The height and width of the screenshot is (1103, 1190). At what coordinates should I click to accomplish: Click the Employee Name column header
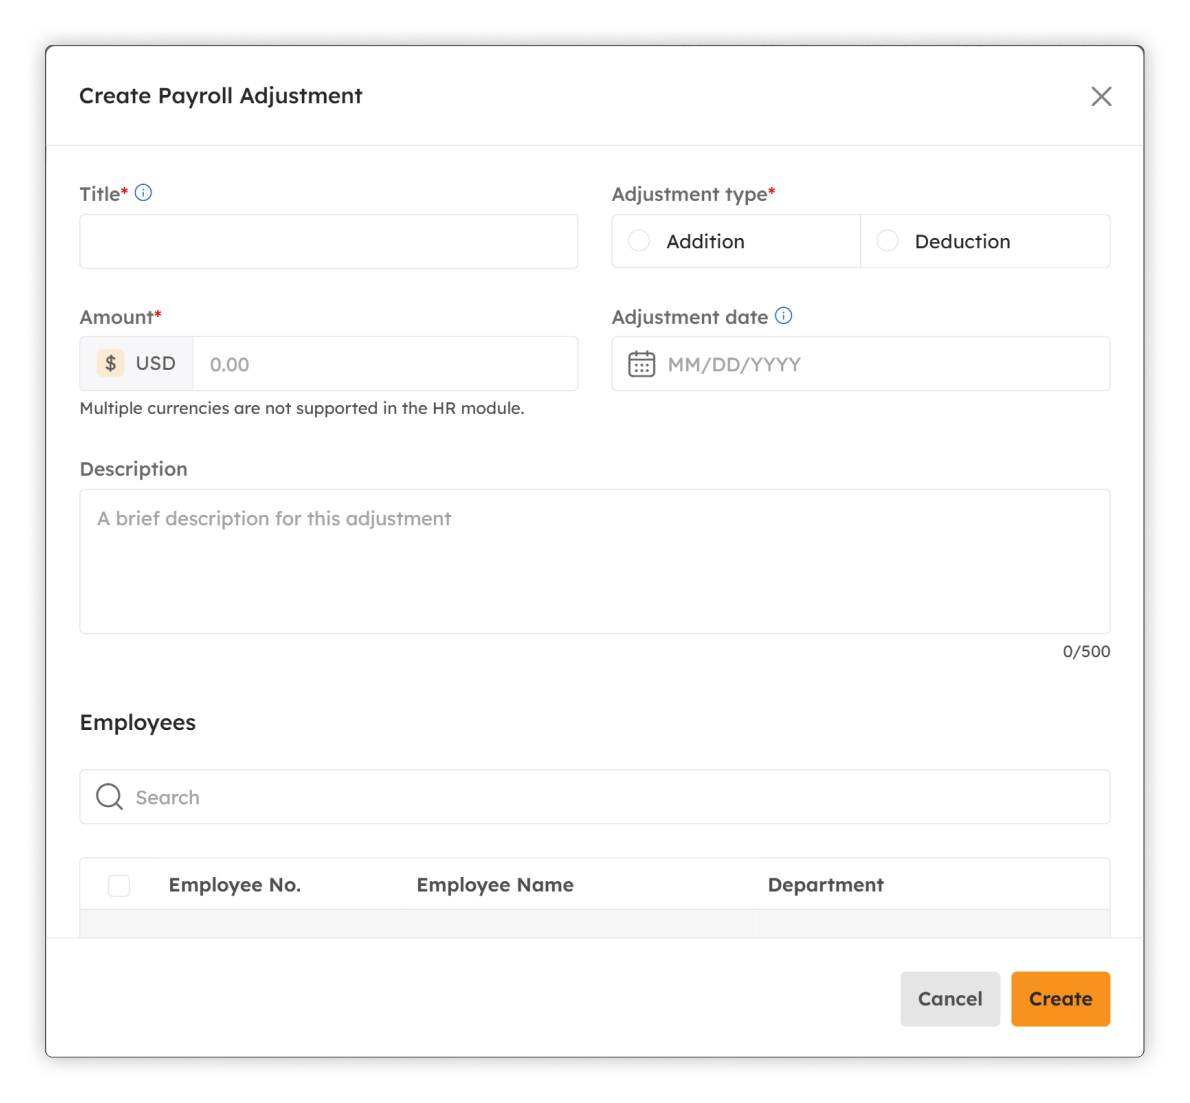click(x=495, y=885)
